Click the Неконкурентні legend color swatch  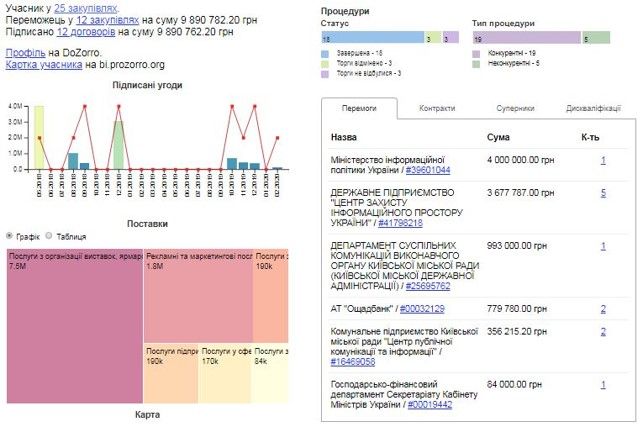tap(477, 63)
